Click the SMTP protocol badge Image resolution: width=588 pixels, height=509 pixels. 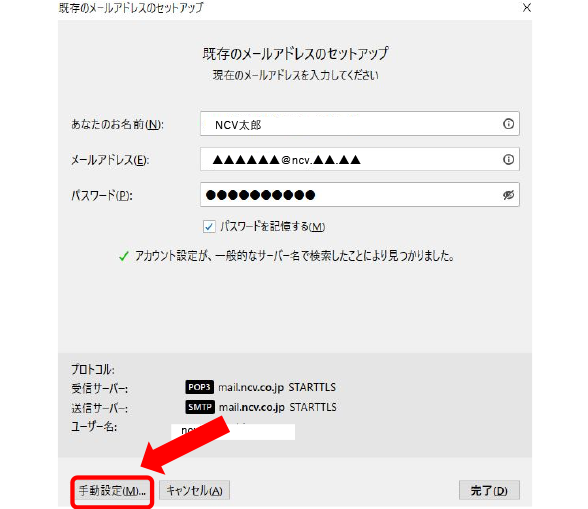coord(200,407)
